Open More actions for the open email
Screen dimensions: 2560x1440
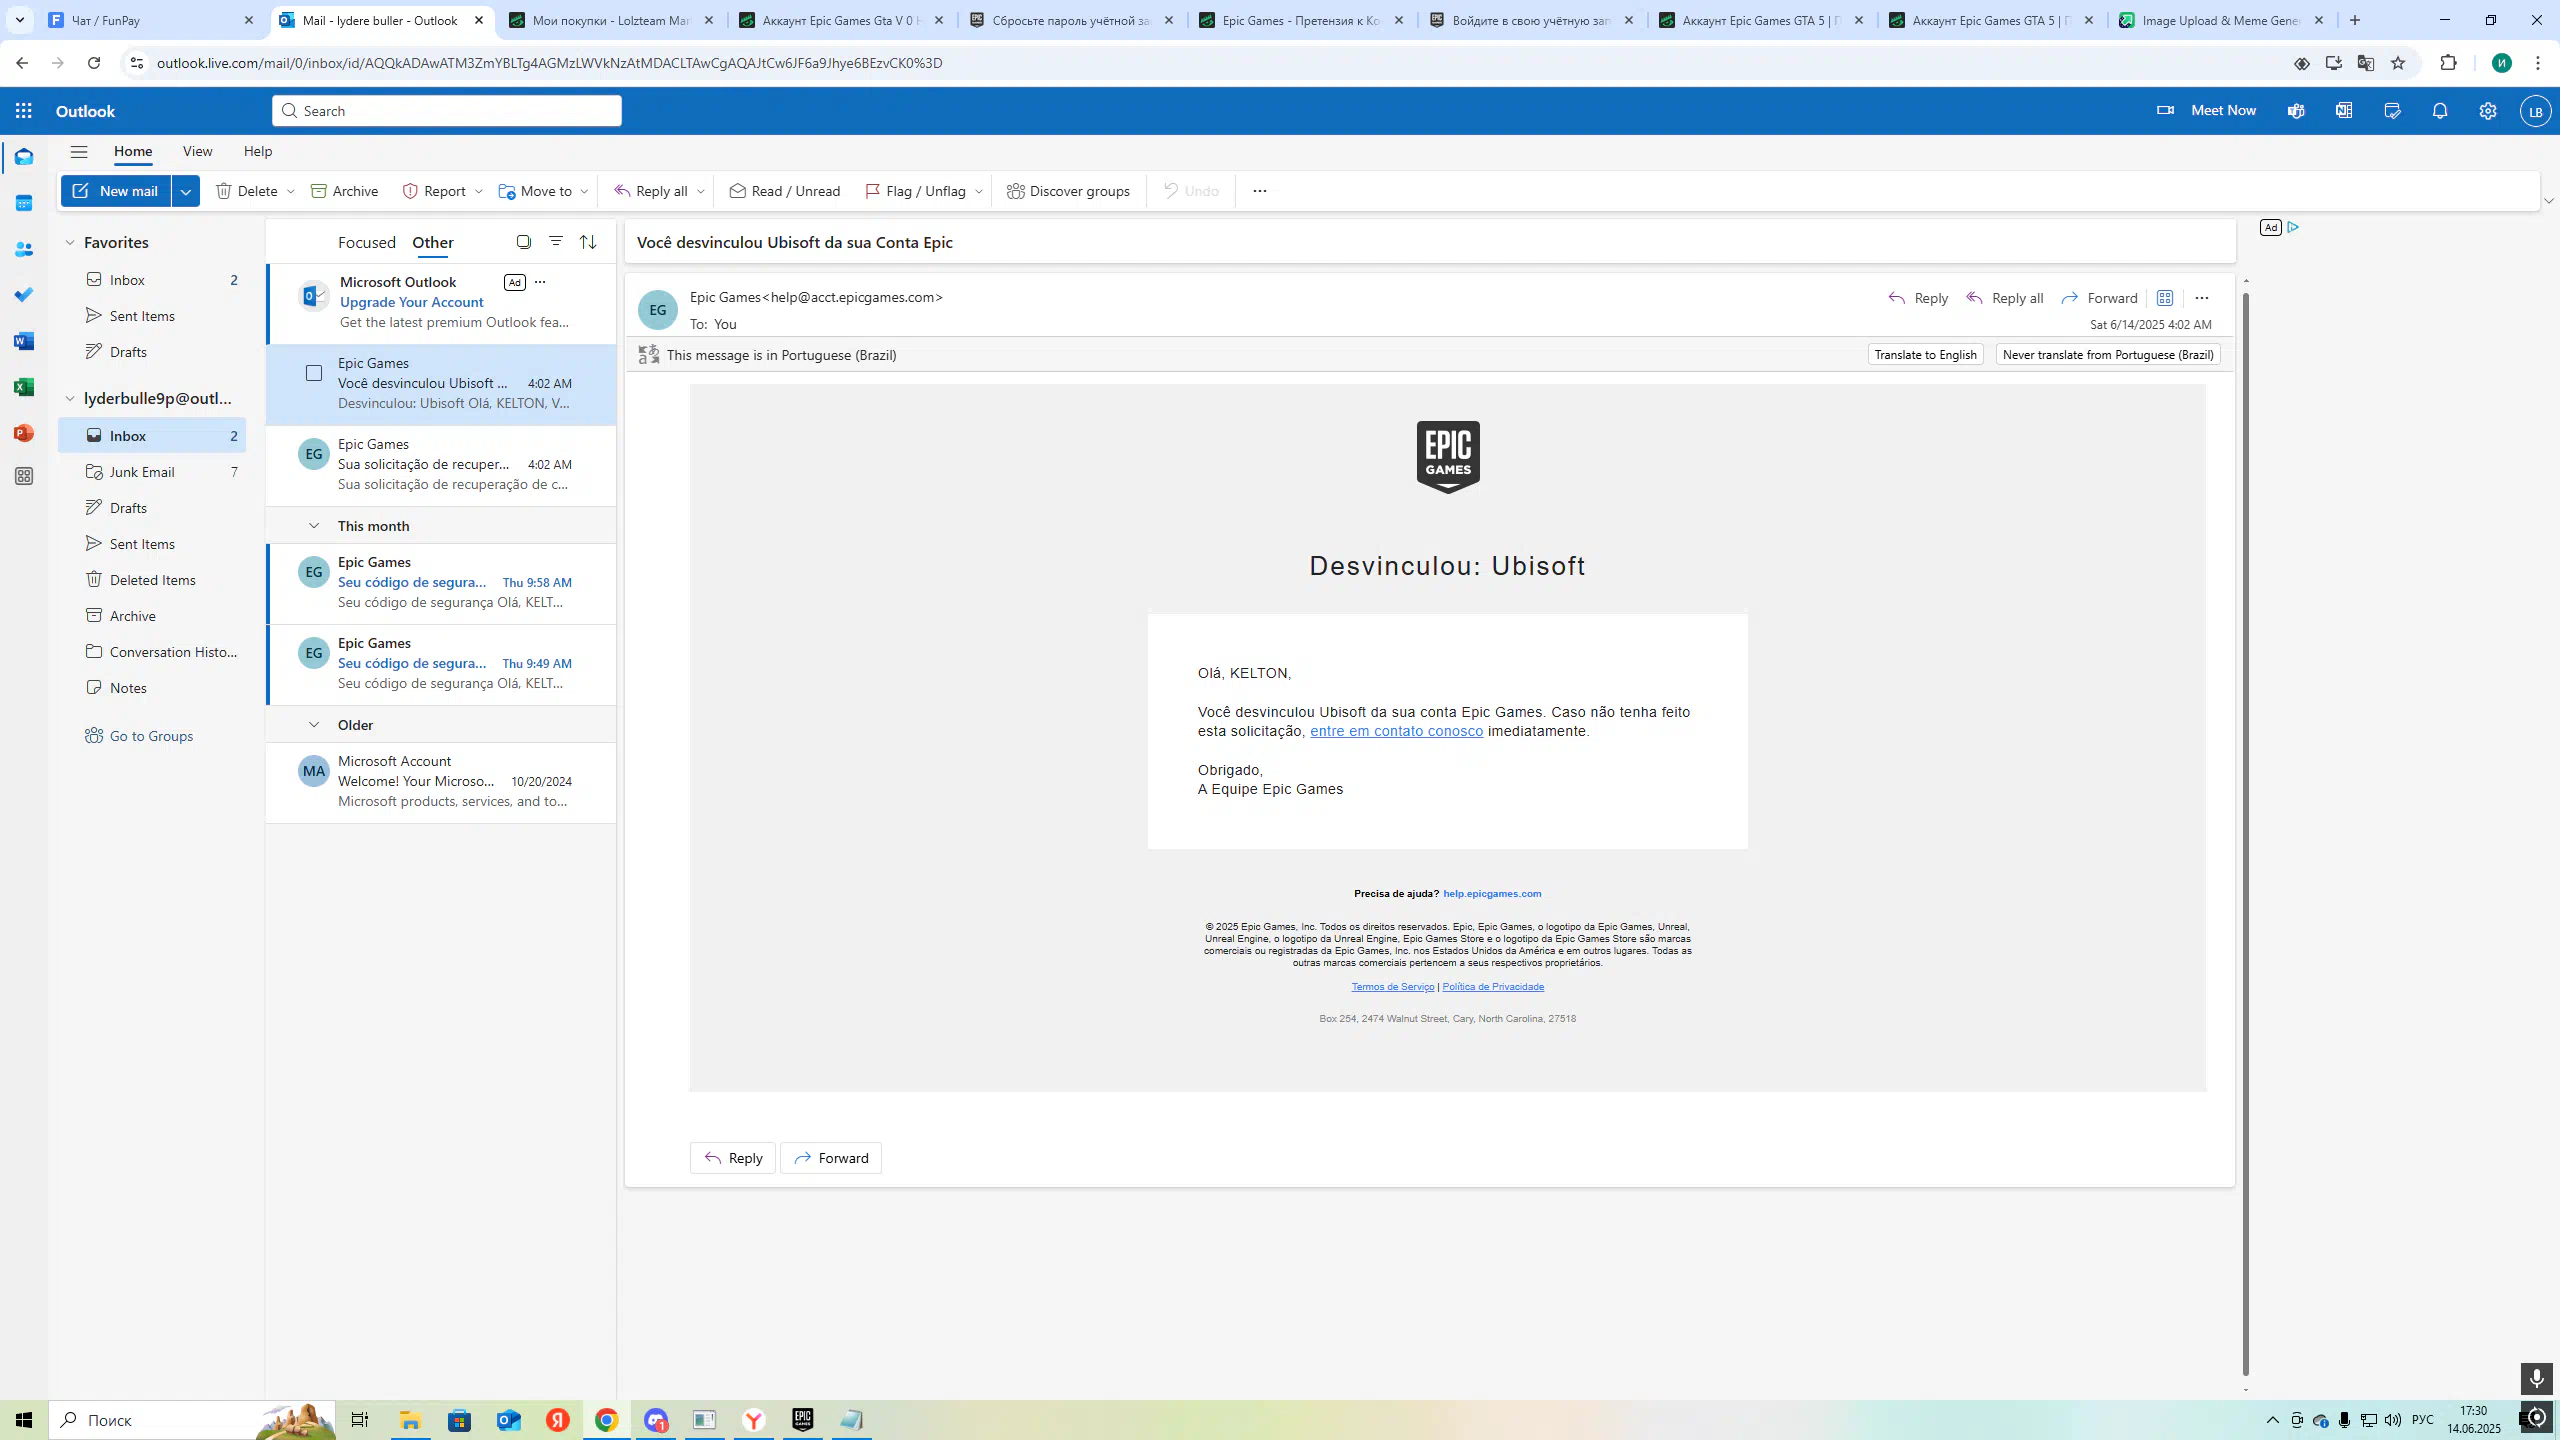tap(2202, 298)
